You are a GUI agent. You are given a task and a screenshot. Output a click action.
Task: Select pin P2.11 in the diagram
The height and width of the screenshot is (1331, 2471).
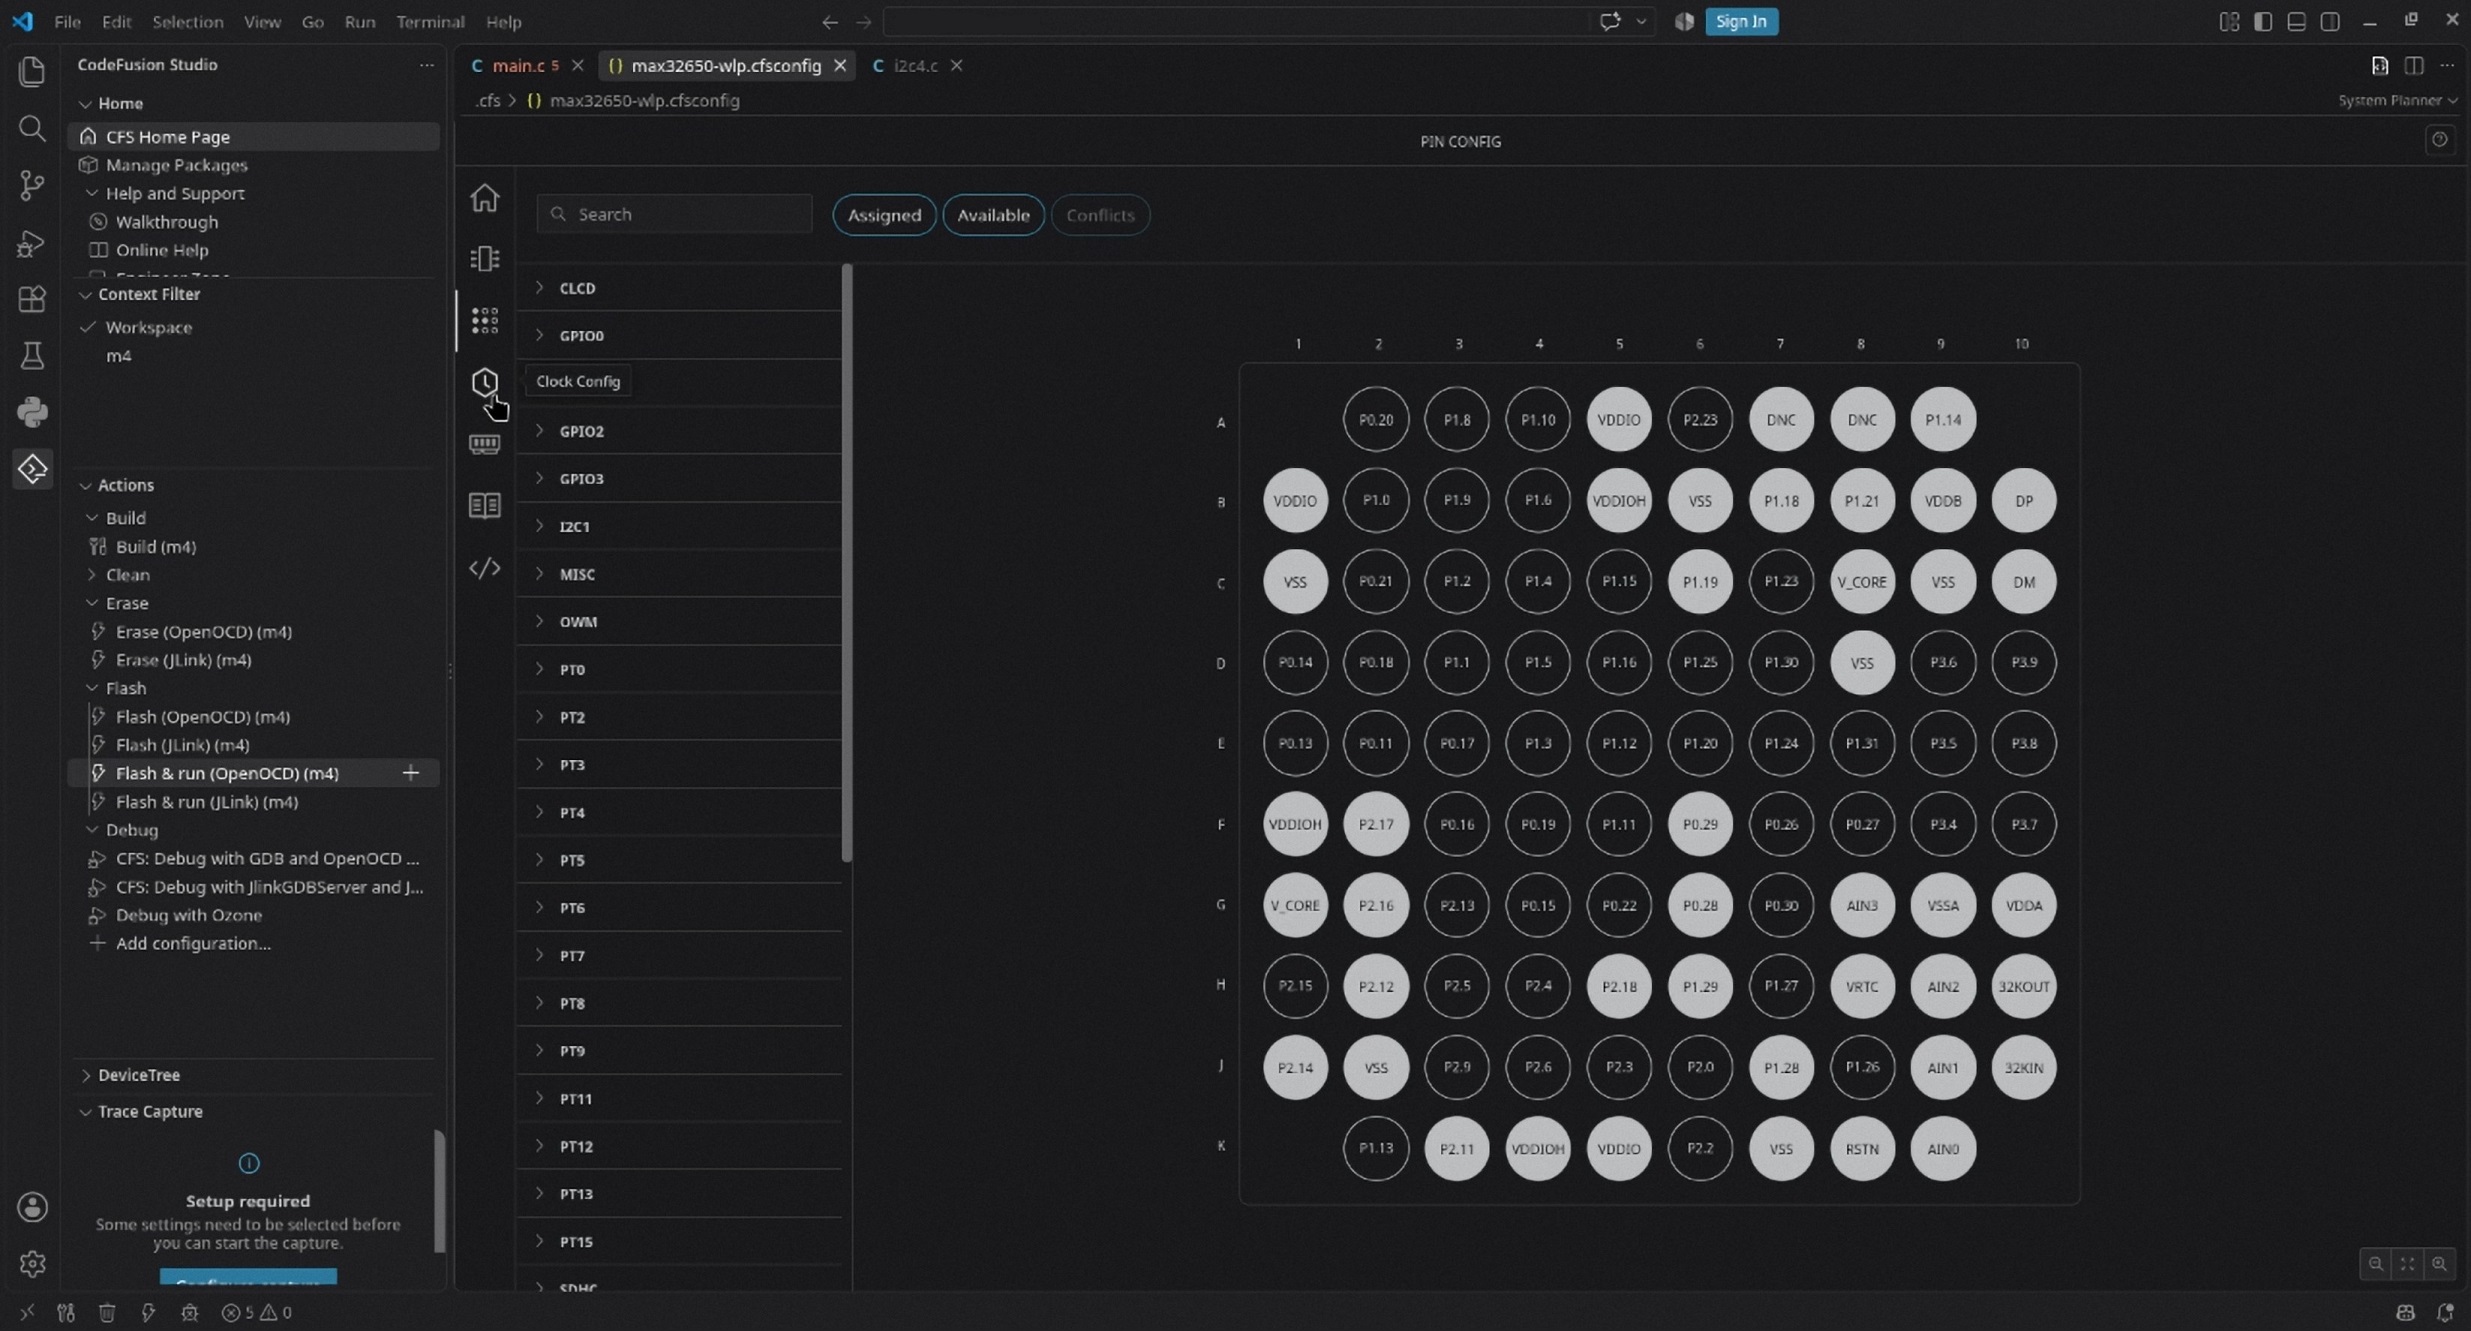tap(1457, 1148)
